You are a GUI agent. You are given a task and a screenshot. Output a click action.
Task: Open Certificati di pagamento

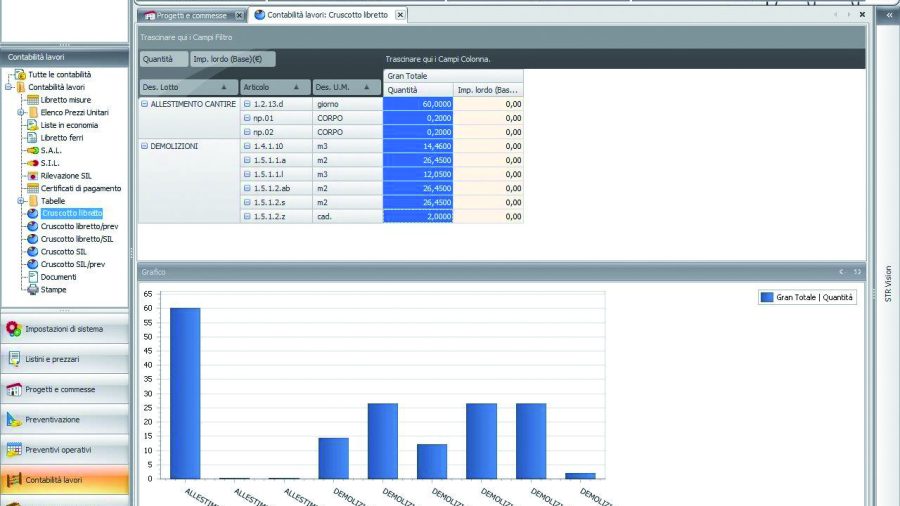[80, 188]
